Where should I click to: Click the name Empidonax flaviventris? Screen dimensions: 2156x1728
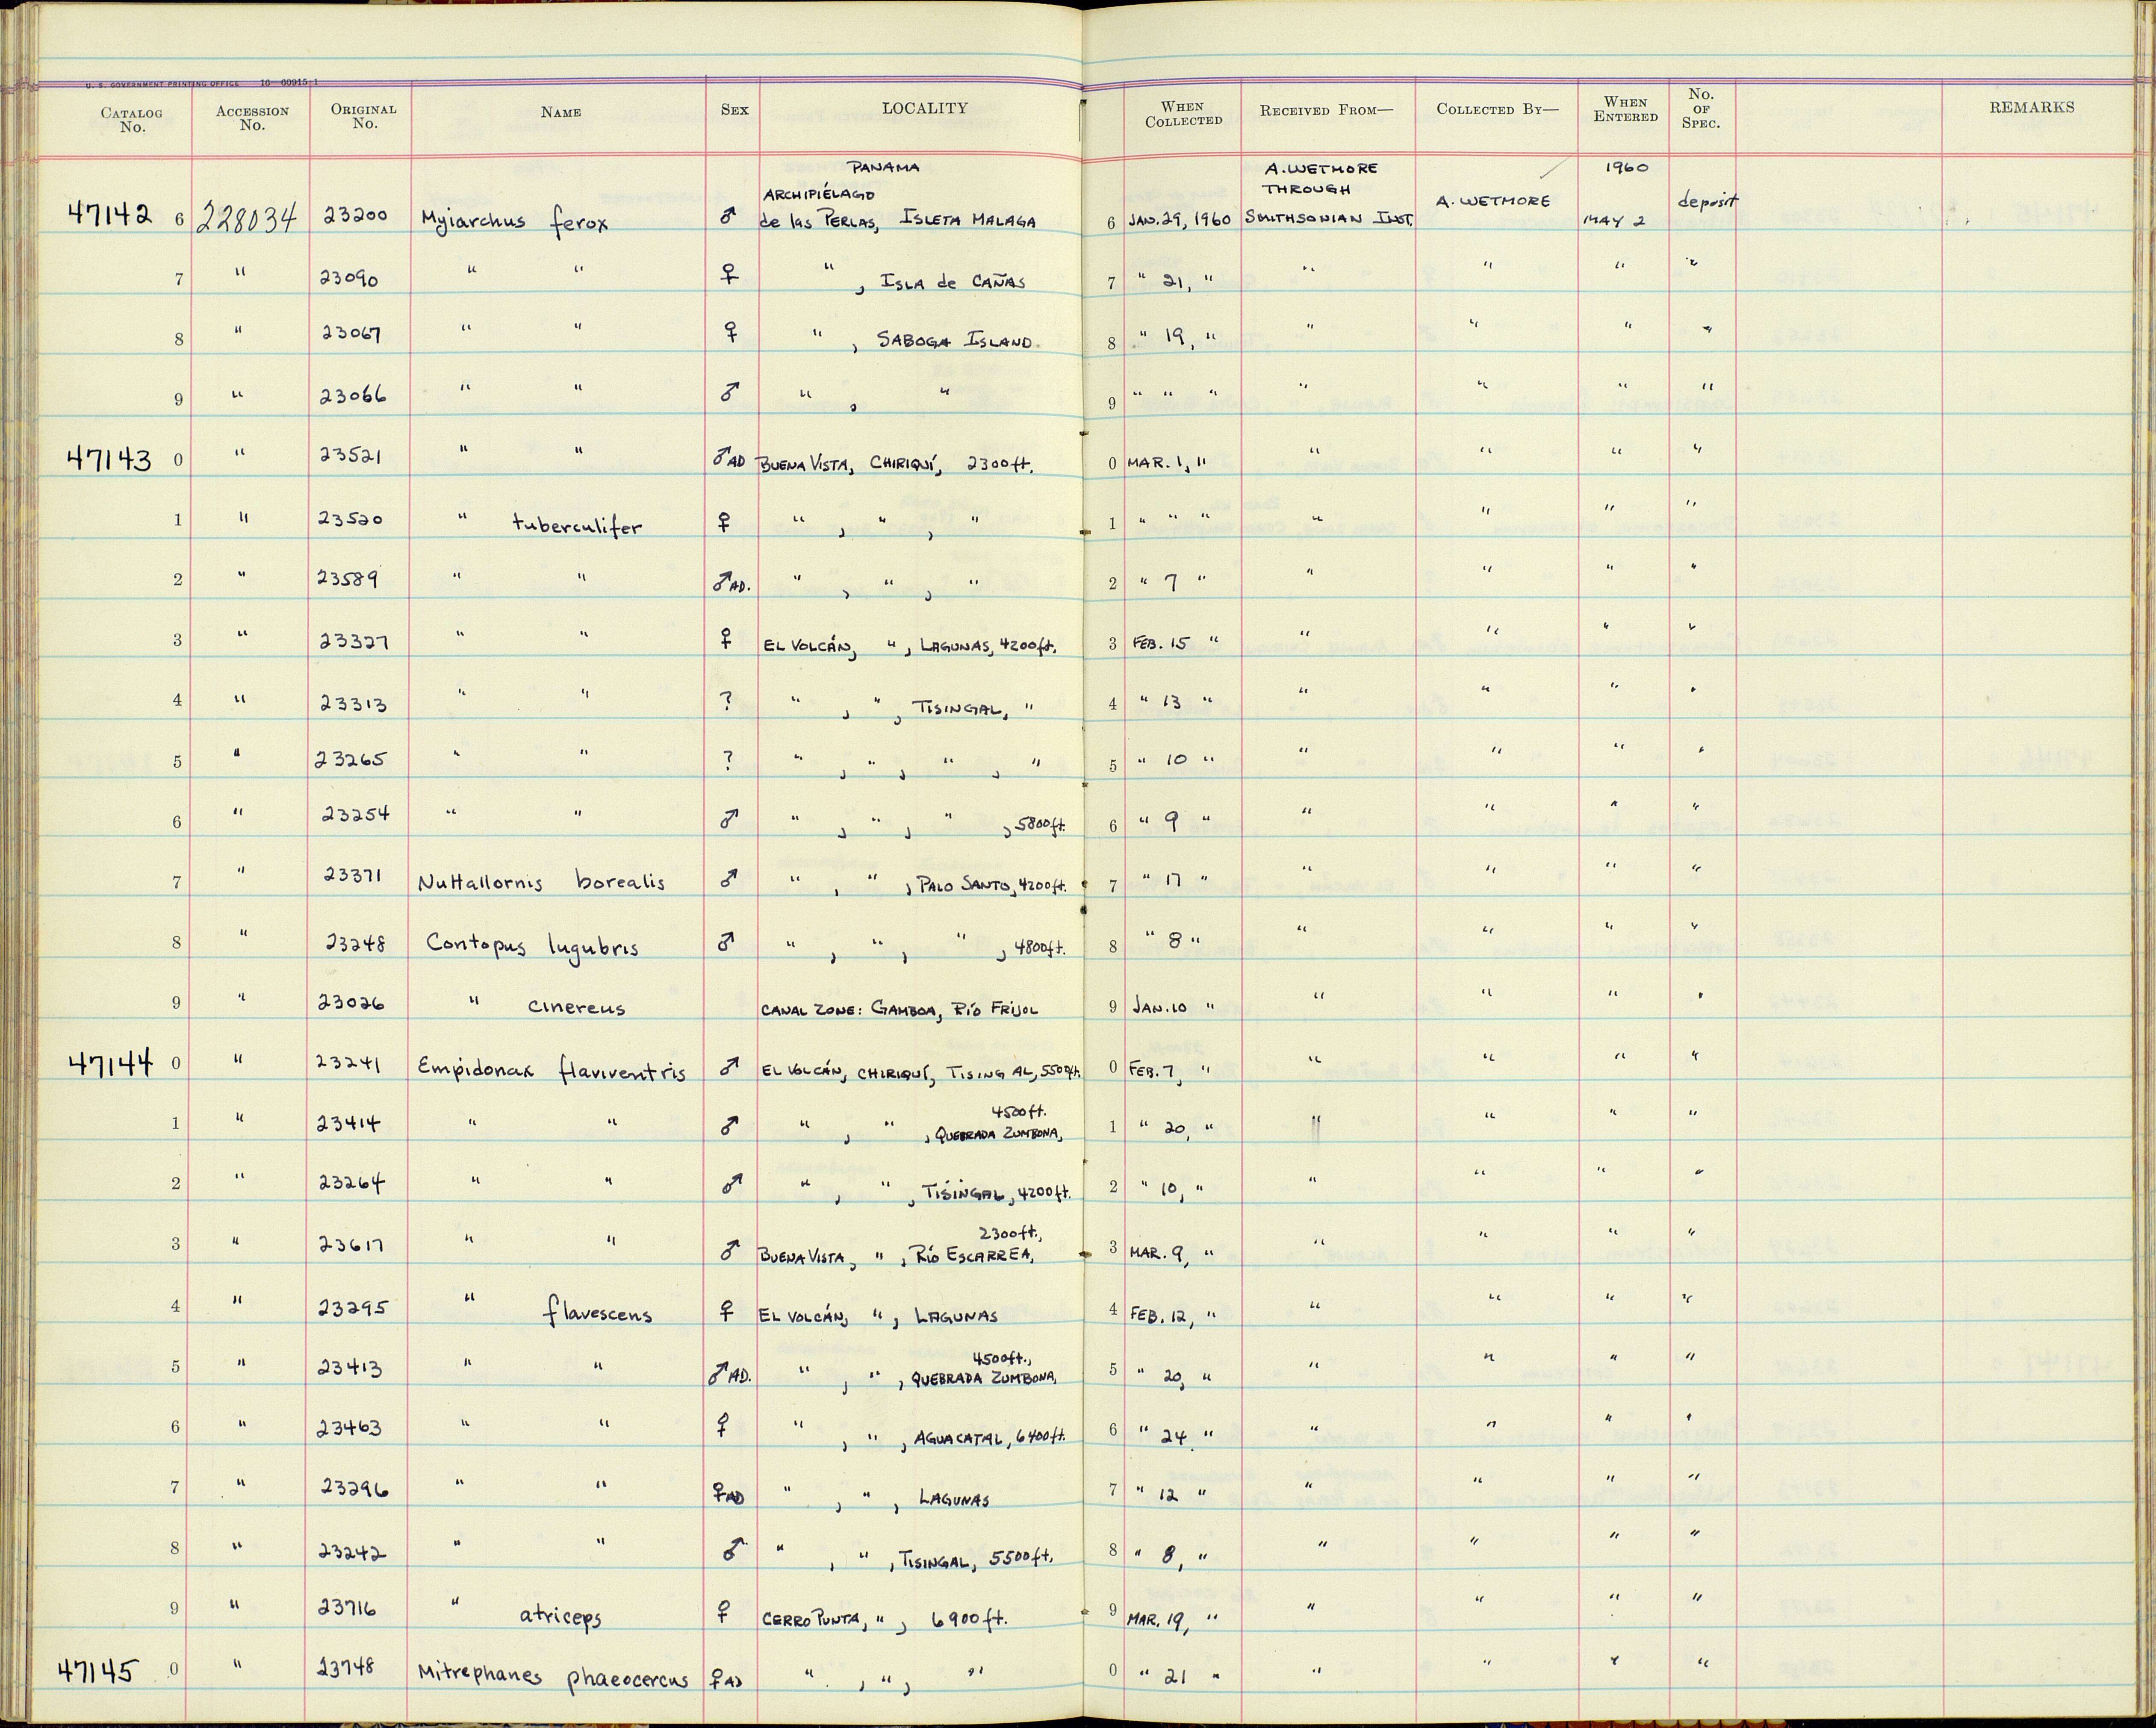[552, 1071]
